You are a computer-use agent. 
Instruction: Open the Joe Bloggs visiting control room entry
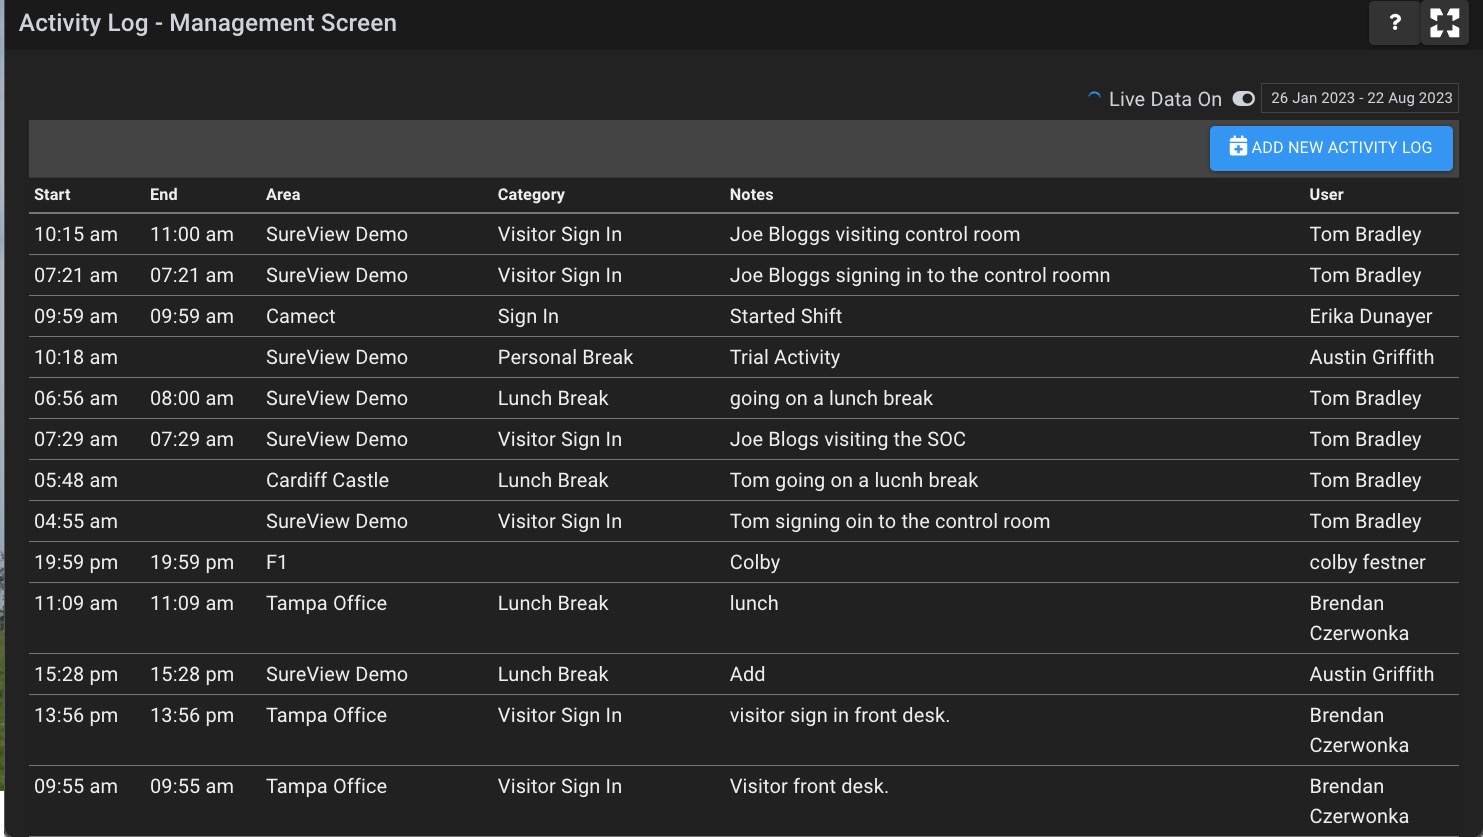pos(875,234)
